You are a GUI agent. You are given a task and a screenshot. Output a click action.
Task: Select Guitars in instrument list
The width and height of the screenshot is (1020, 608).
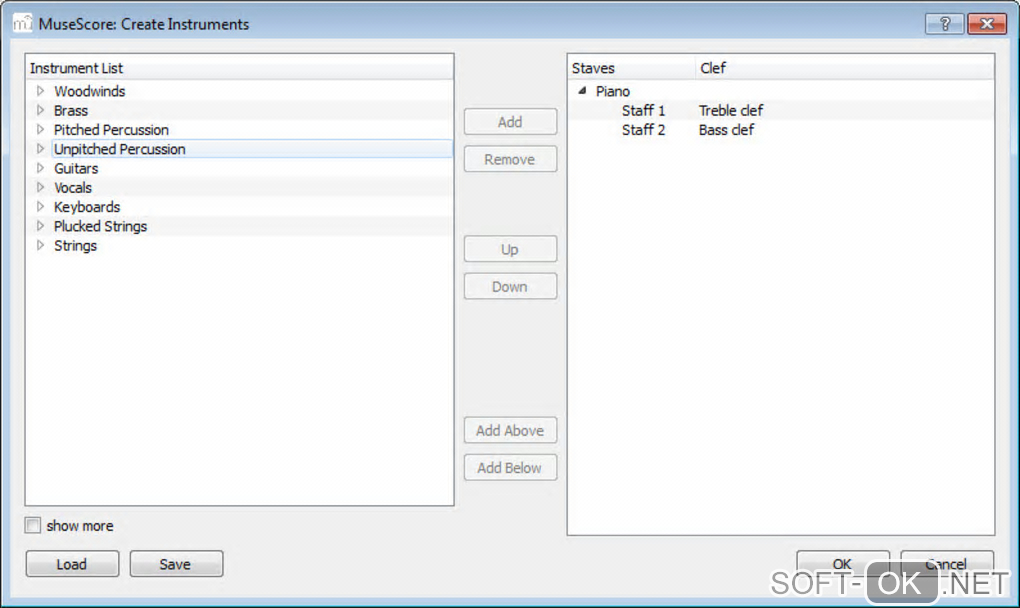(76, 168)
